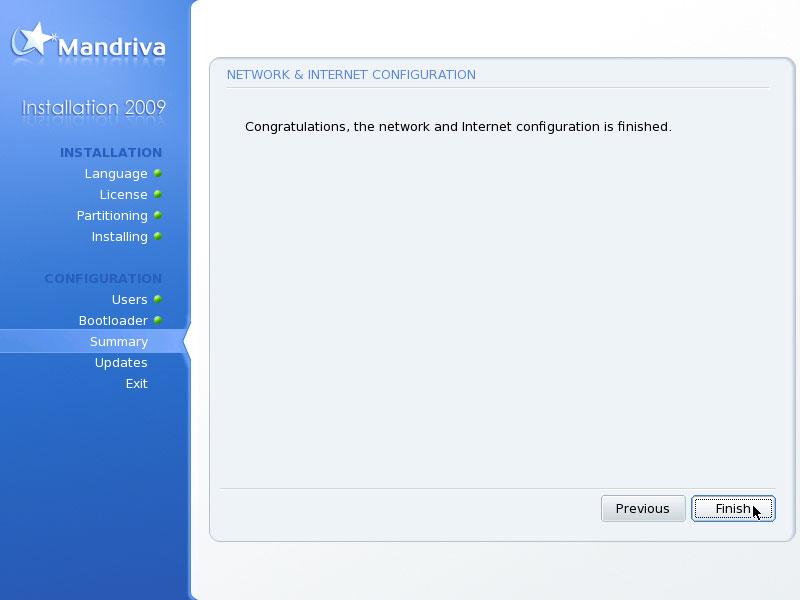Click the Mandriva star logo
The width and height of the screenshot is (800, 600).
tap(33, 40)
